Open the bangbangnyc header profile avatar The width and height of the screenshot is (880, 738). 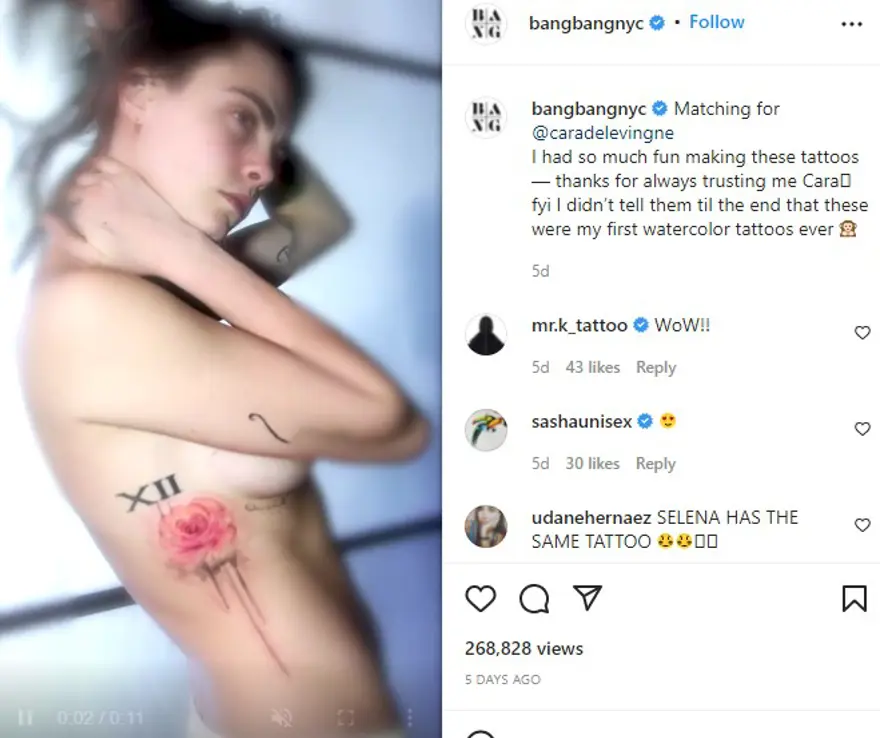click(x=486, y=23)
